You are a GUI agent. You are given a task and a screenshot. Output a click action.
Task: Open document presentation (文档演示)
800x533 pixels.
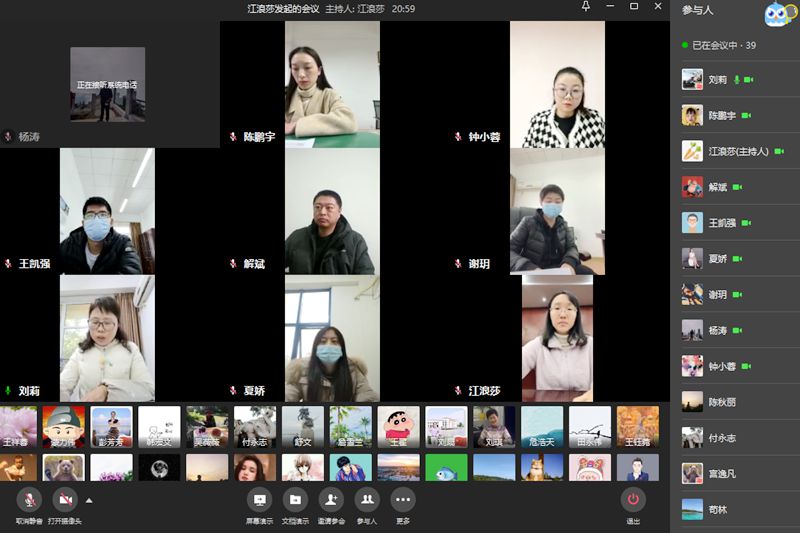tap(295, 499)
